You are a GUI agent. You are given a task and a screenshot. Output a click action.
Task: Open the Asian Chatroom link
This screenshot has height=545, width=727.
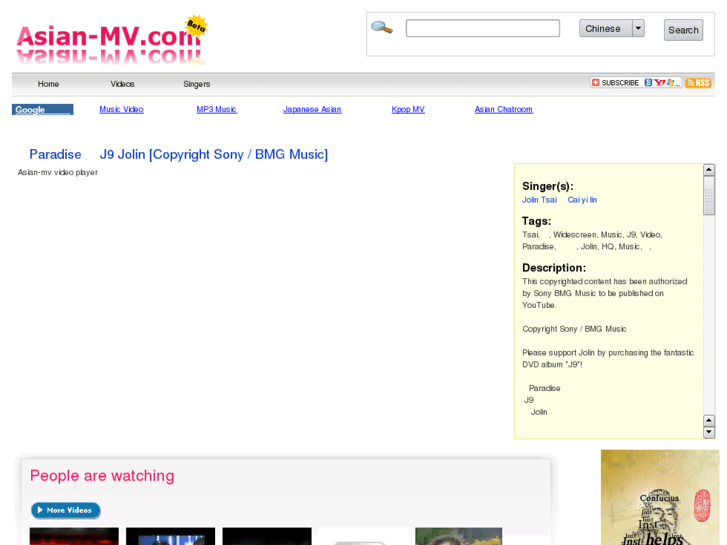[504, 109]
